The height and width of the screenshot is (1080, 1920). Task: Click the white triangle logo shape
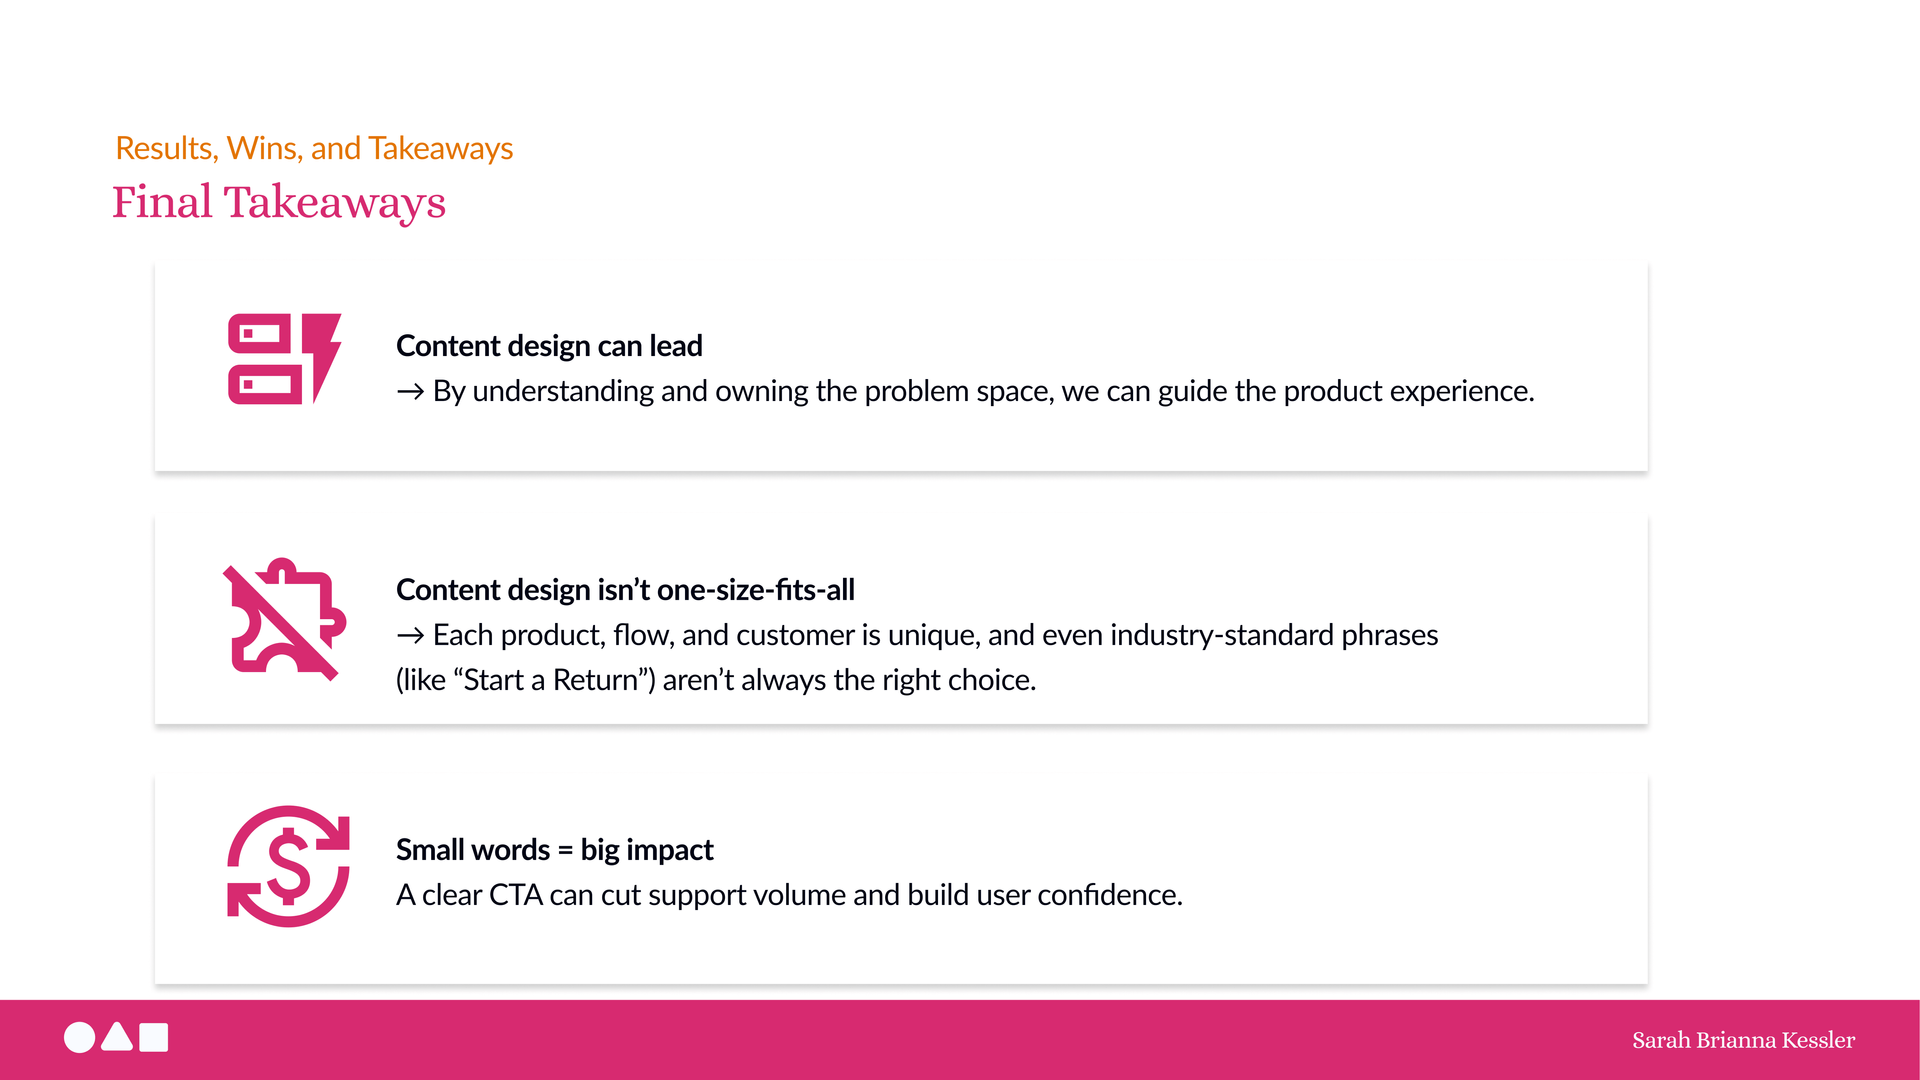pyautogui.click(x=117, y=1037)
